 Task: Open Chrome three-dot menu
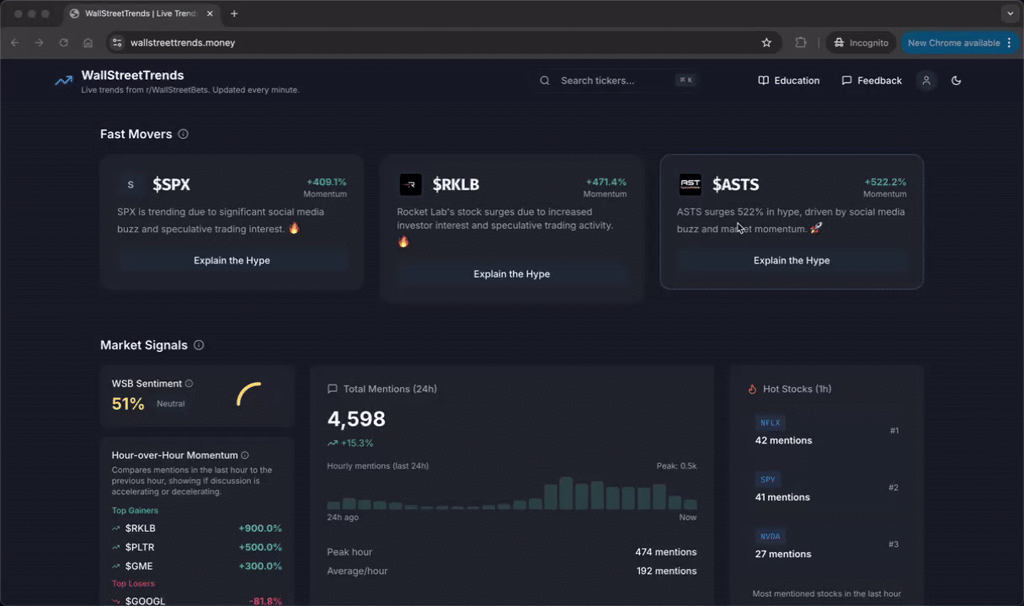1010,42
